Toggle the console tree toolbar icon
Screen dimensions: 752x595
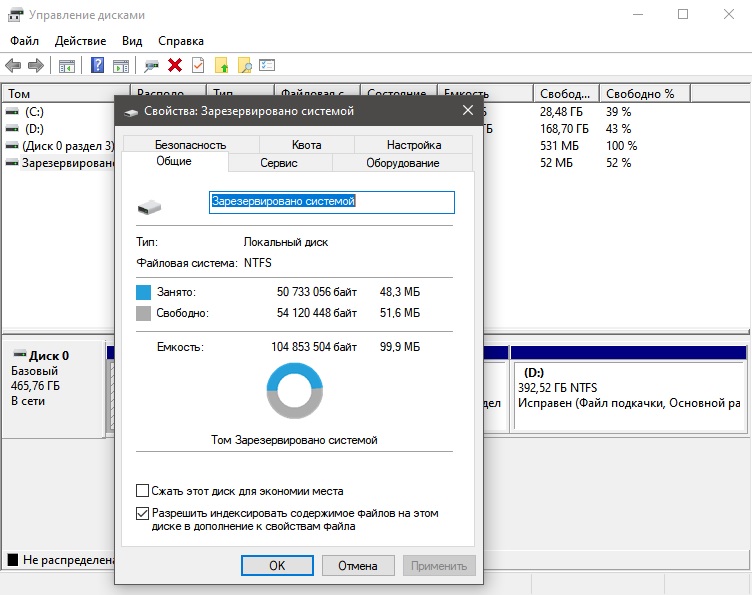click(x=67, y=66)
